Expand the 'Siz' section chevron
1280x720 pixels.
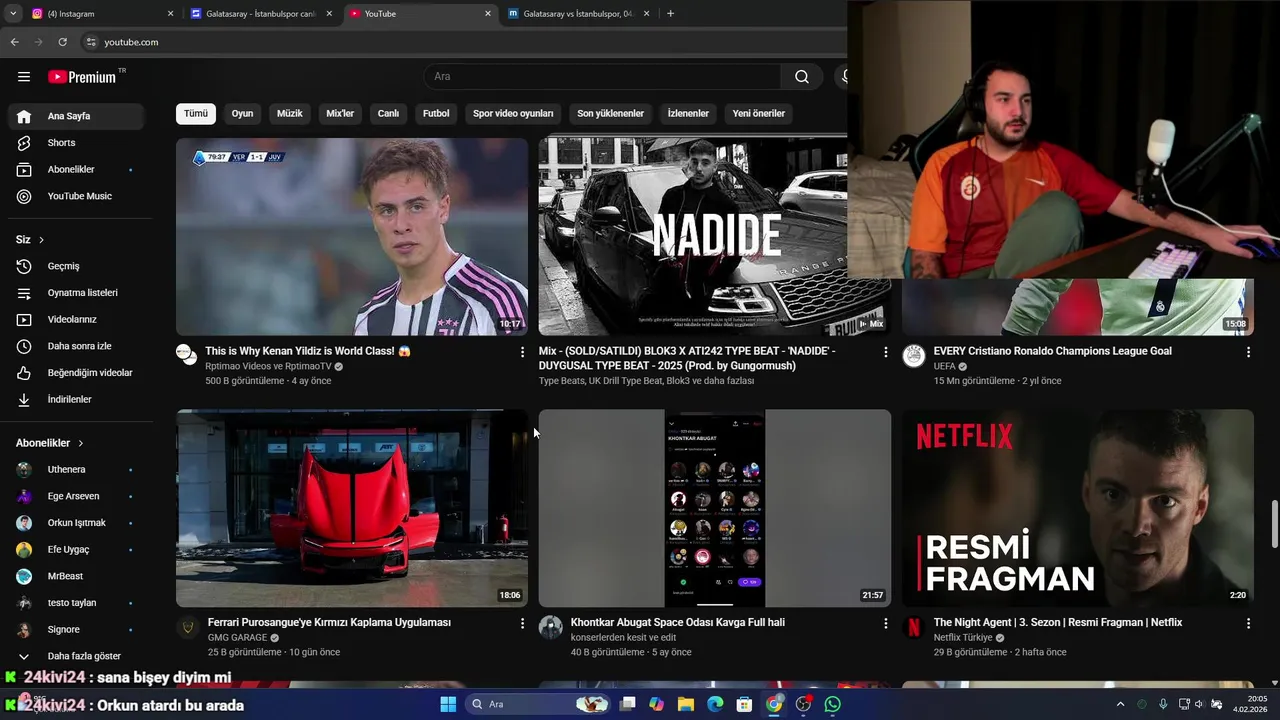pyautogui.click(x=41, y=240)
